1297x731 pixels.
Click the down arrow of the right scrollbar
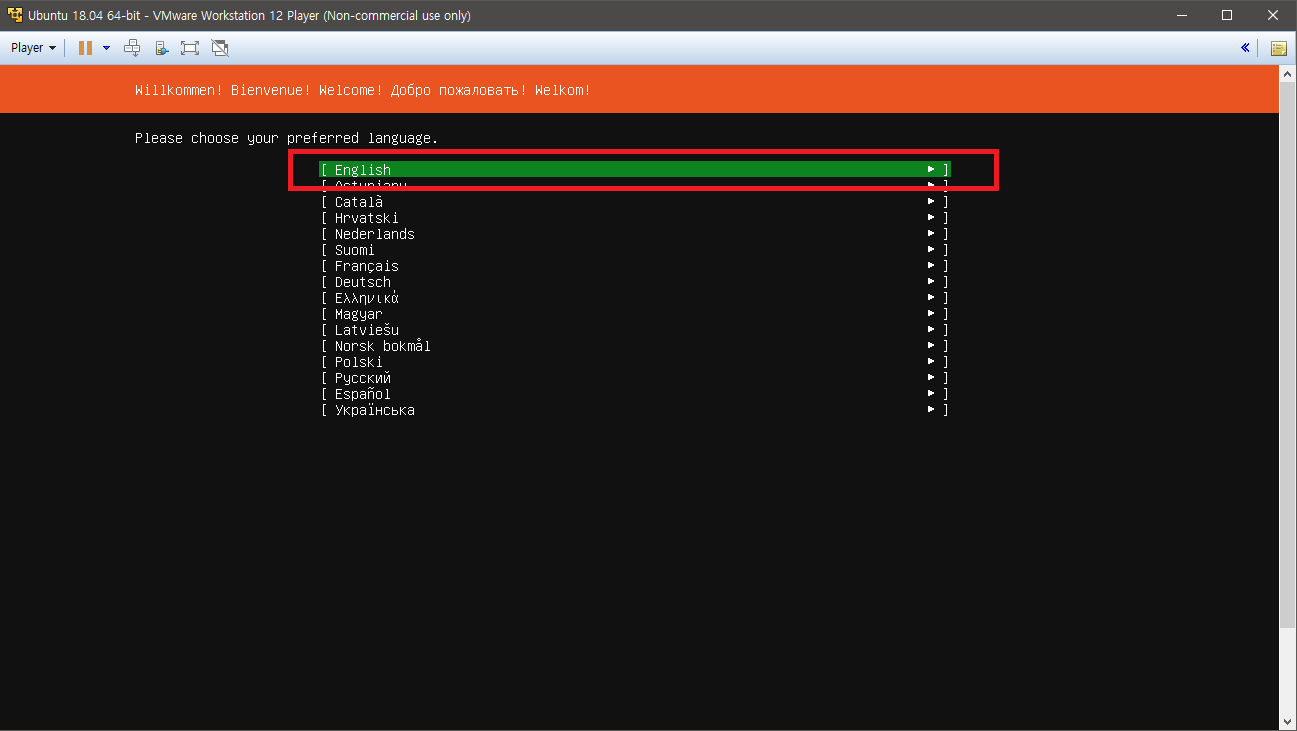tap(1288, 721)
